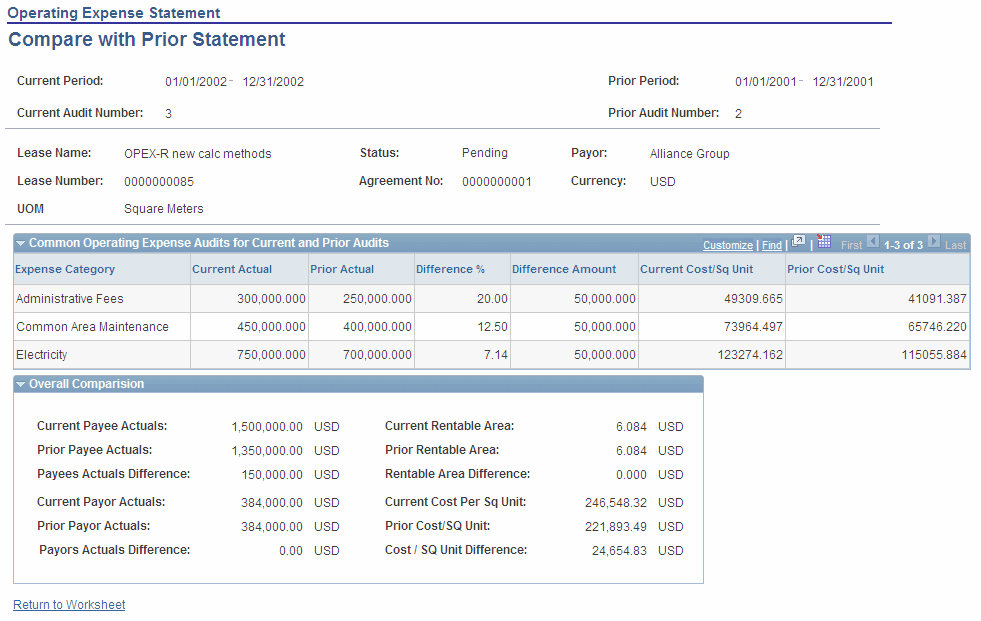Collapse the Common Operating Expense Audits section

22,242
